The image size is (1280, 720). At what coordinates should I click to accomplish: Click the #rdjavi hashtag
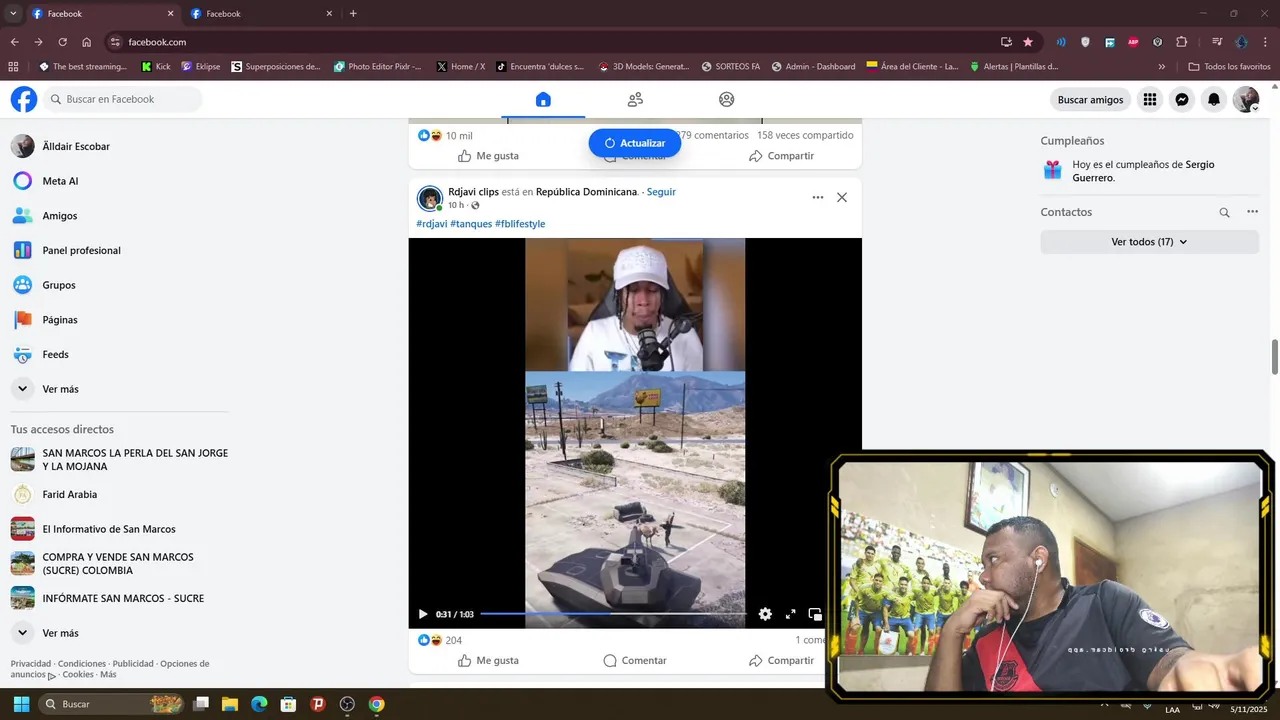pyautogui.click(x=431, y=224)
